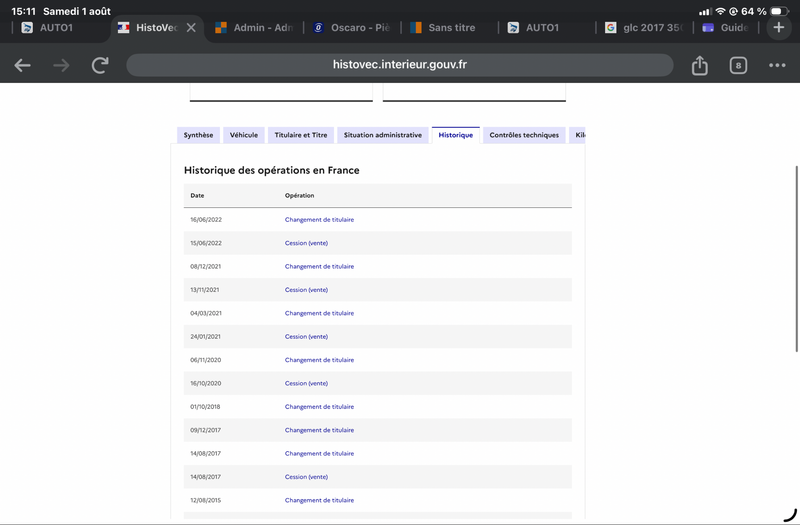The image size is (800, 525).
Task: Open the share sheet icon
Action: (x=699, y=65)
